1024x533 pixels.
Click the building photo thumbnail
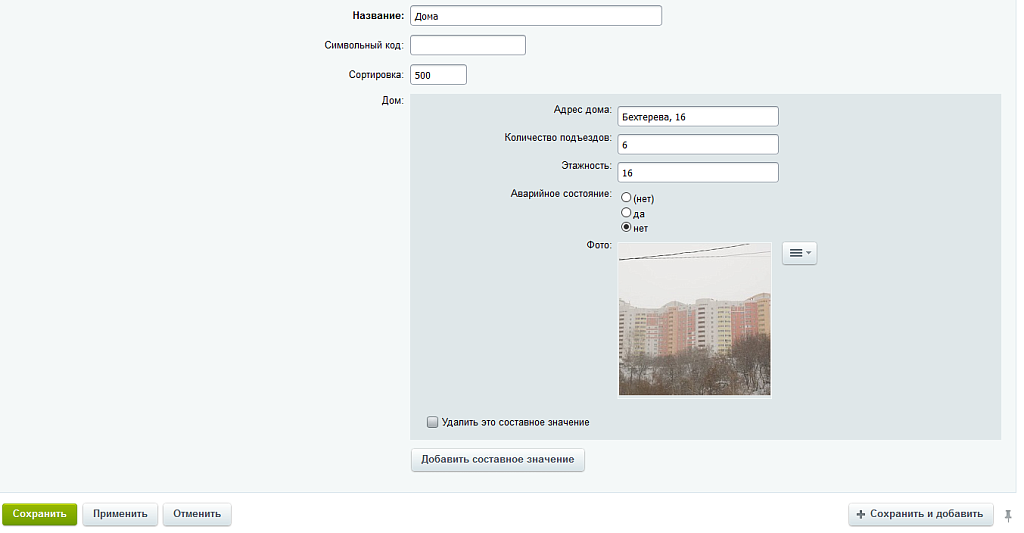tap(694, 319)
